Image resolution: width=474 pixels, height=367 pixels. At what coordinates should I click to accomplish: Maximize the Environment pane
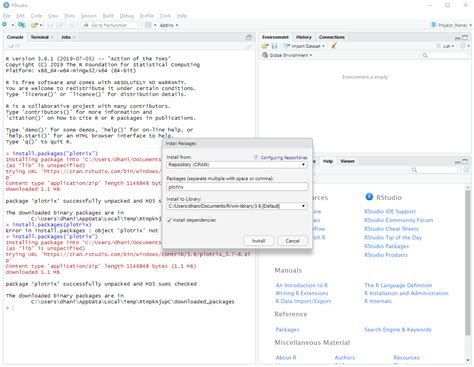coord(465,37)
